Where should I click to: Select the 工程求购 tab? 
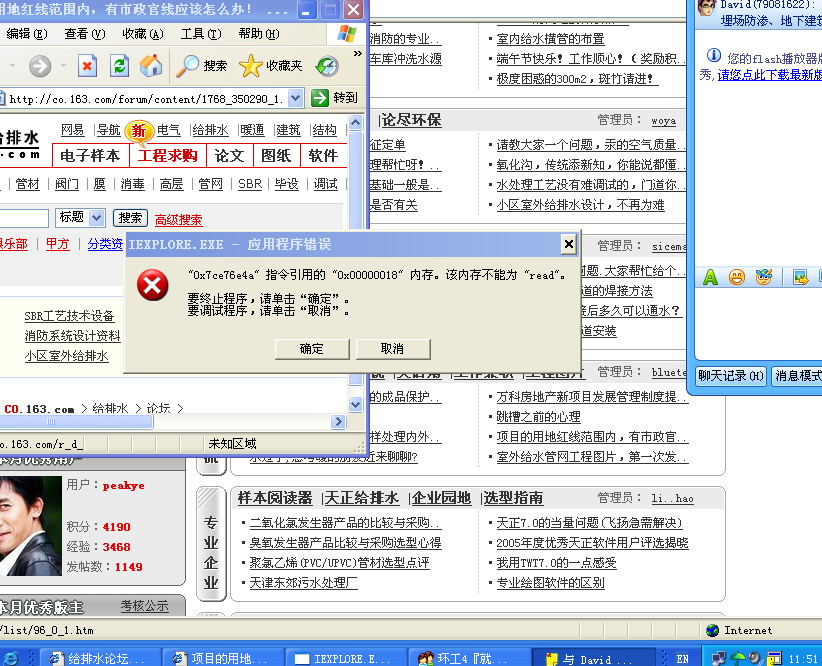(x=167, y=155)
